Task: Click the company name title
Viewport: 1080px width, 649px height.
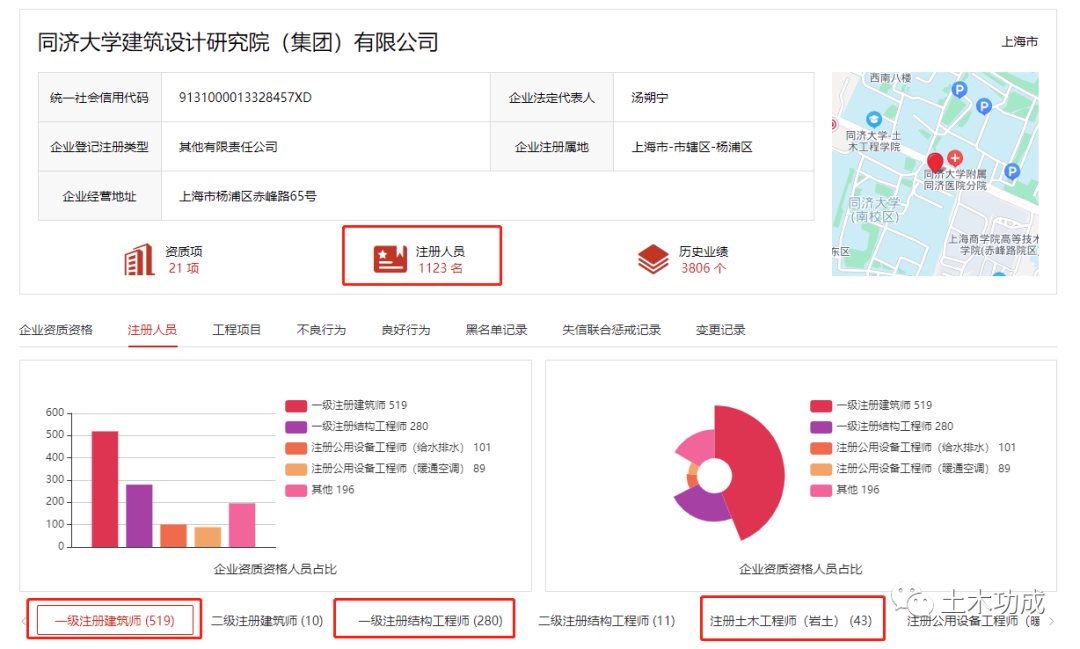Action: click(238, 43)
